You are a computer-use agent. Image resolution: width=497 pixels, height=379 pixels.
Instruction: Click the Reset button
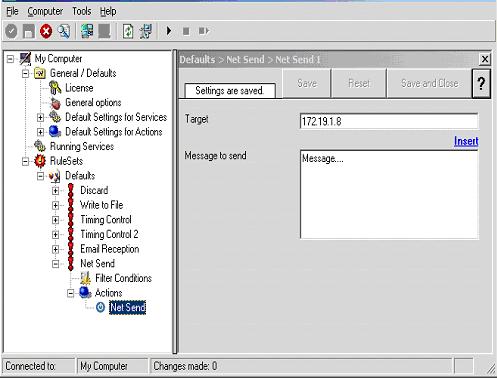coord(359,83)
